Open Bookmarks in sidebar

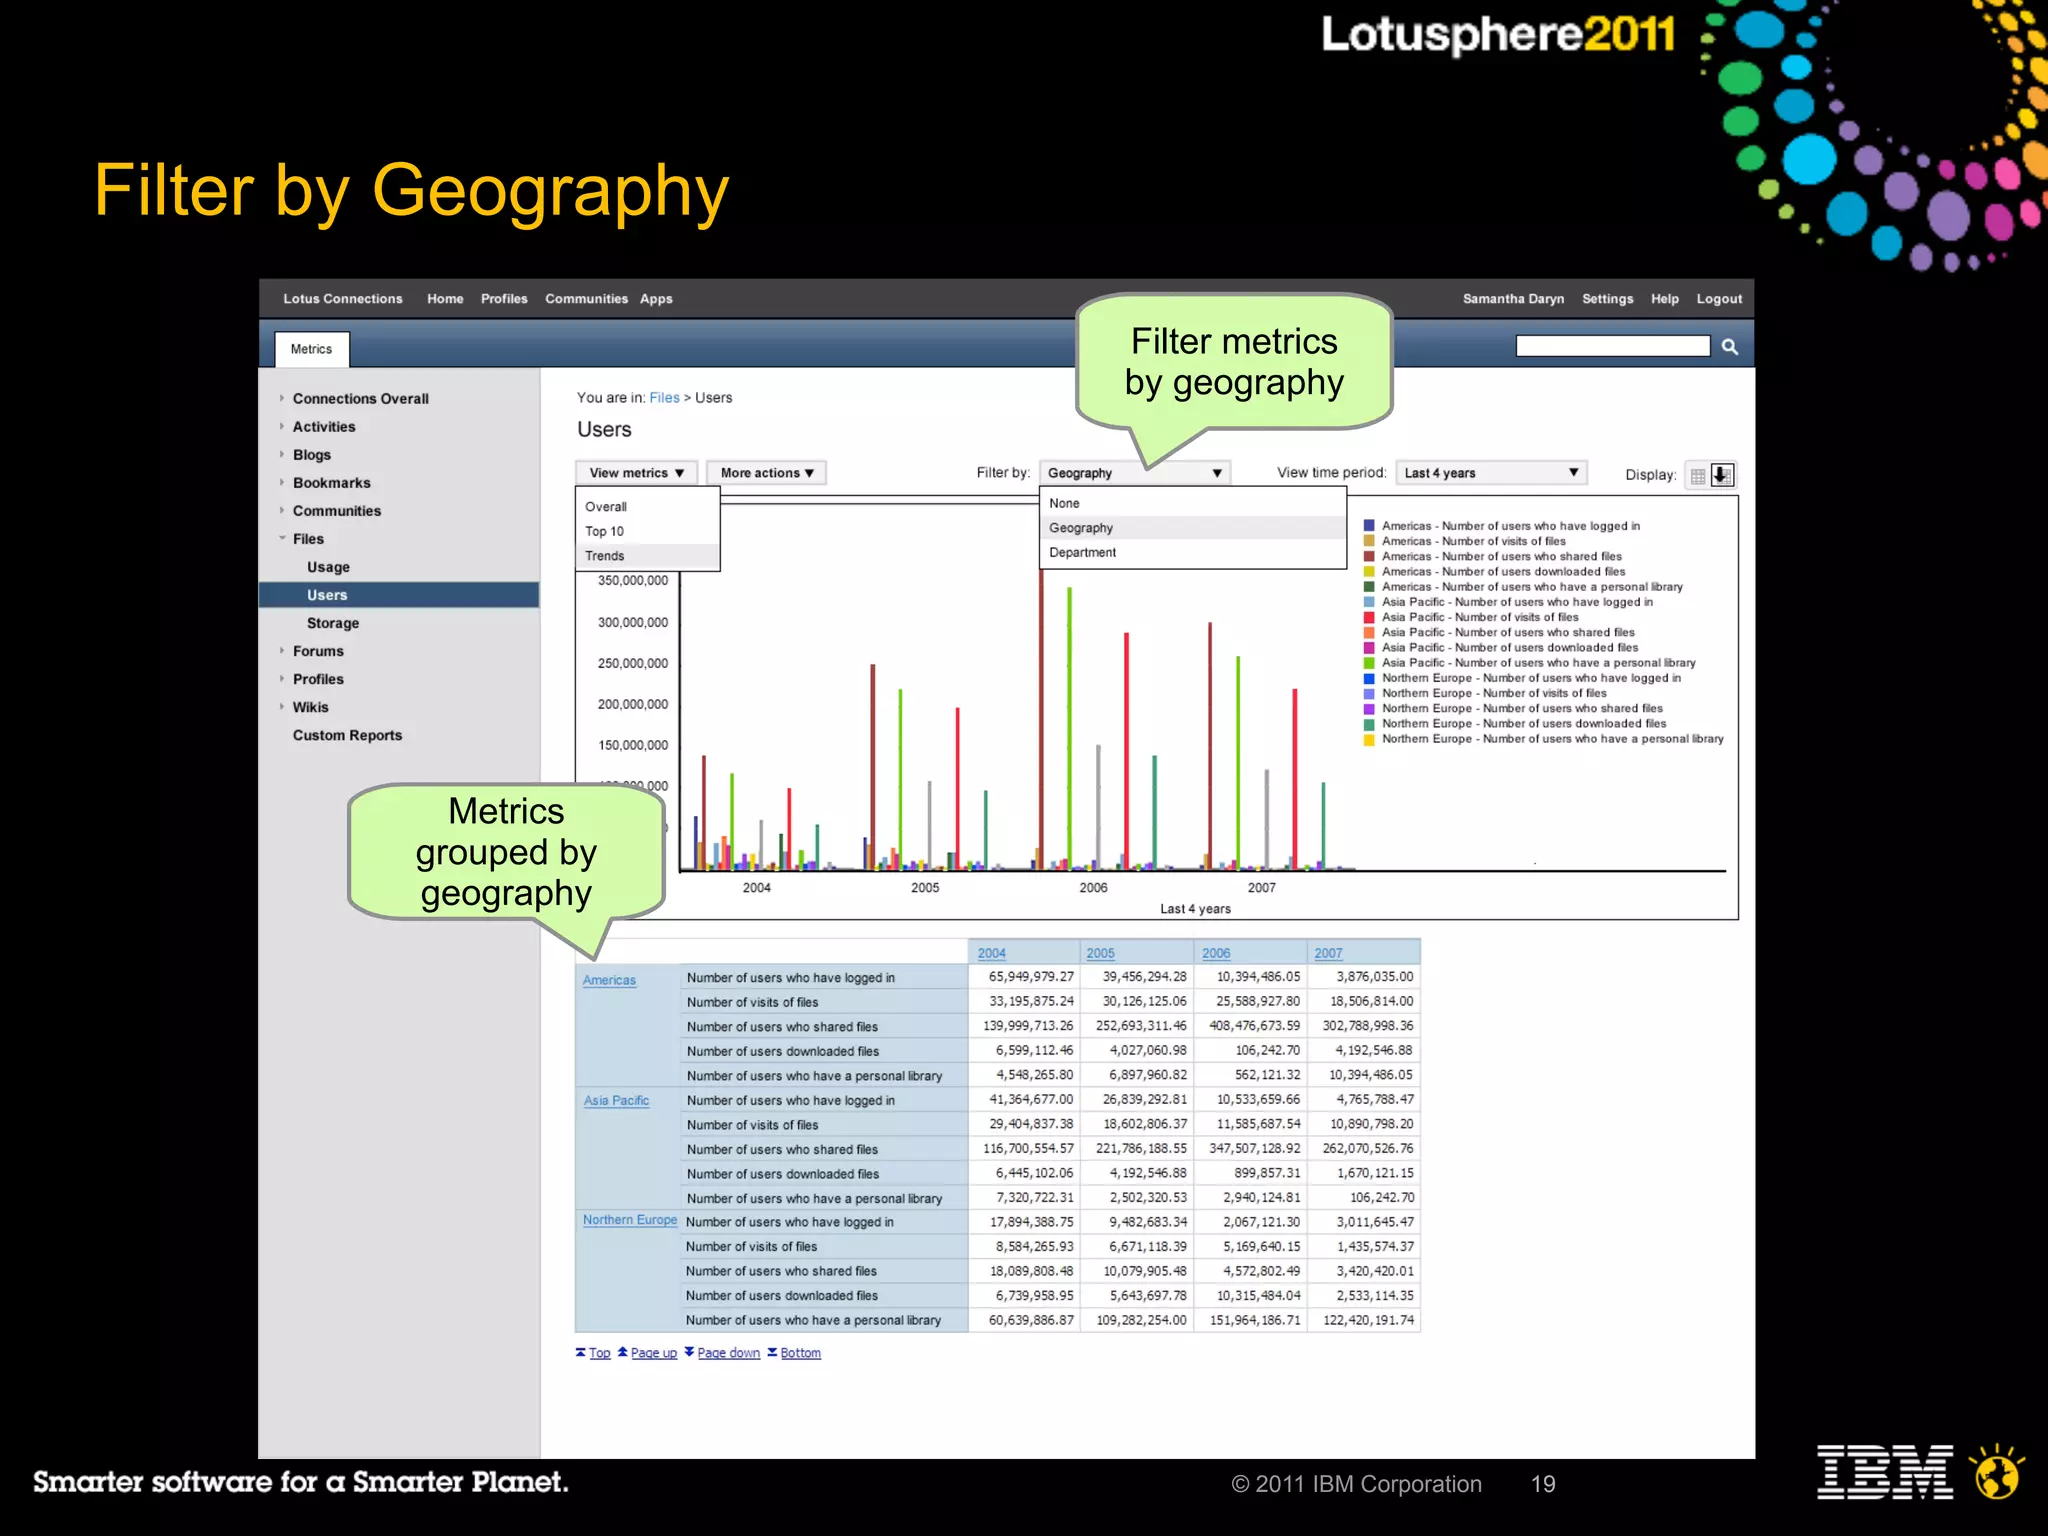[x=332, y=483]
